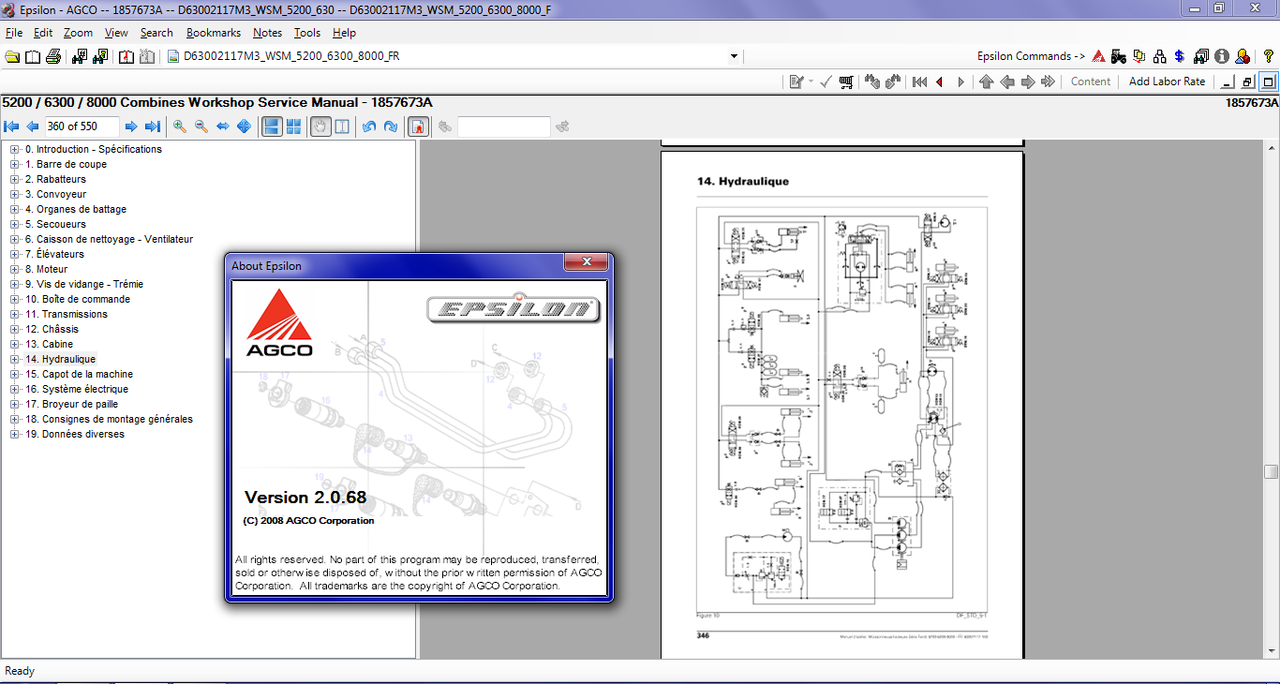
Task: Open the notes tool dropdown arrow
Action: [810, 82]
